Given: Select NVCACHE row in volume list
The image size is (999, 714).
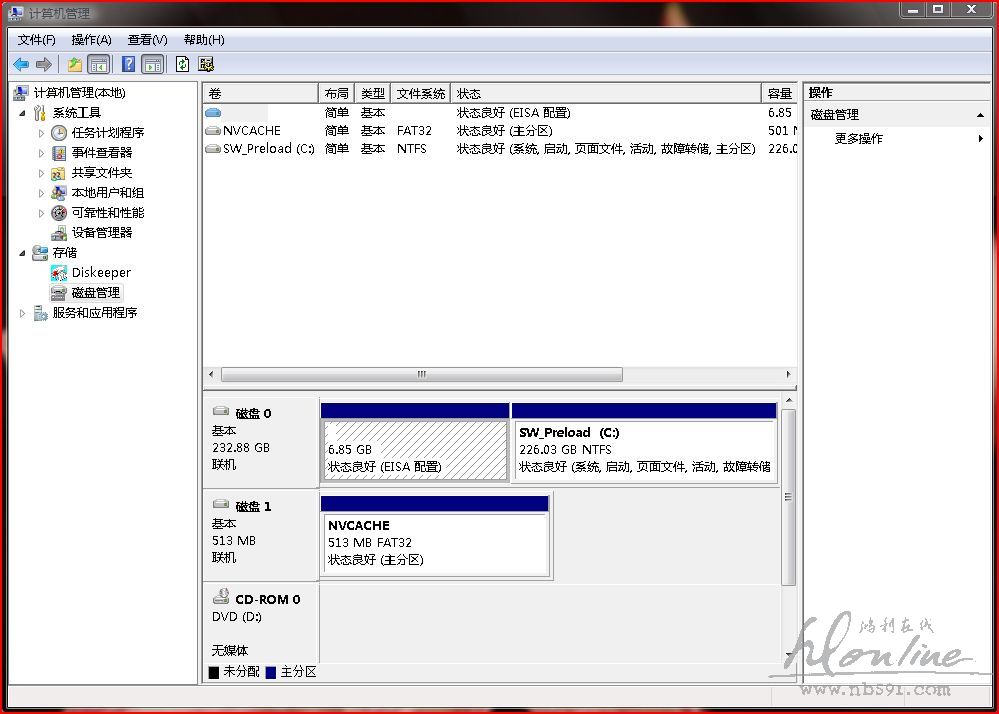Looking at the screenshot, I should (251, 131).
